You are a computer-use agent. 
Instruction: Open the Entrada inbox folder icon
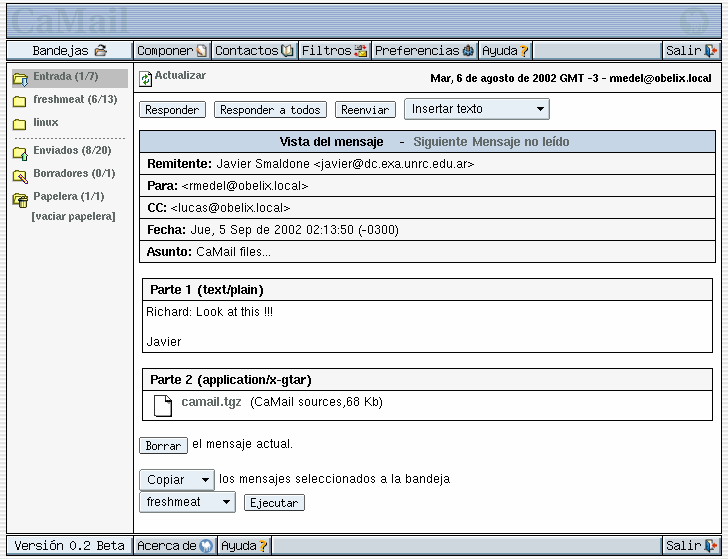(x=20, y=78)
